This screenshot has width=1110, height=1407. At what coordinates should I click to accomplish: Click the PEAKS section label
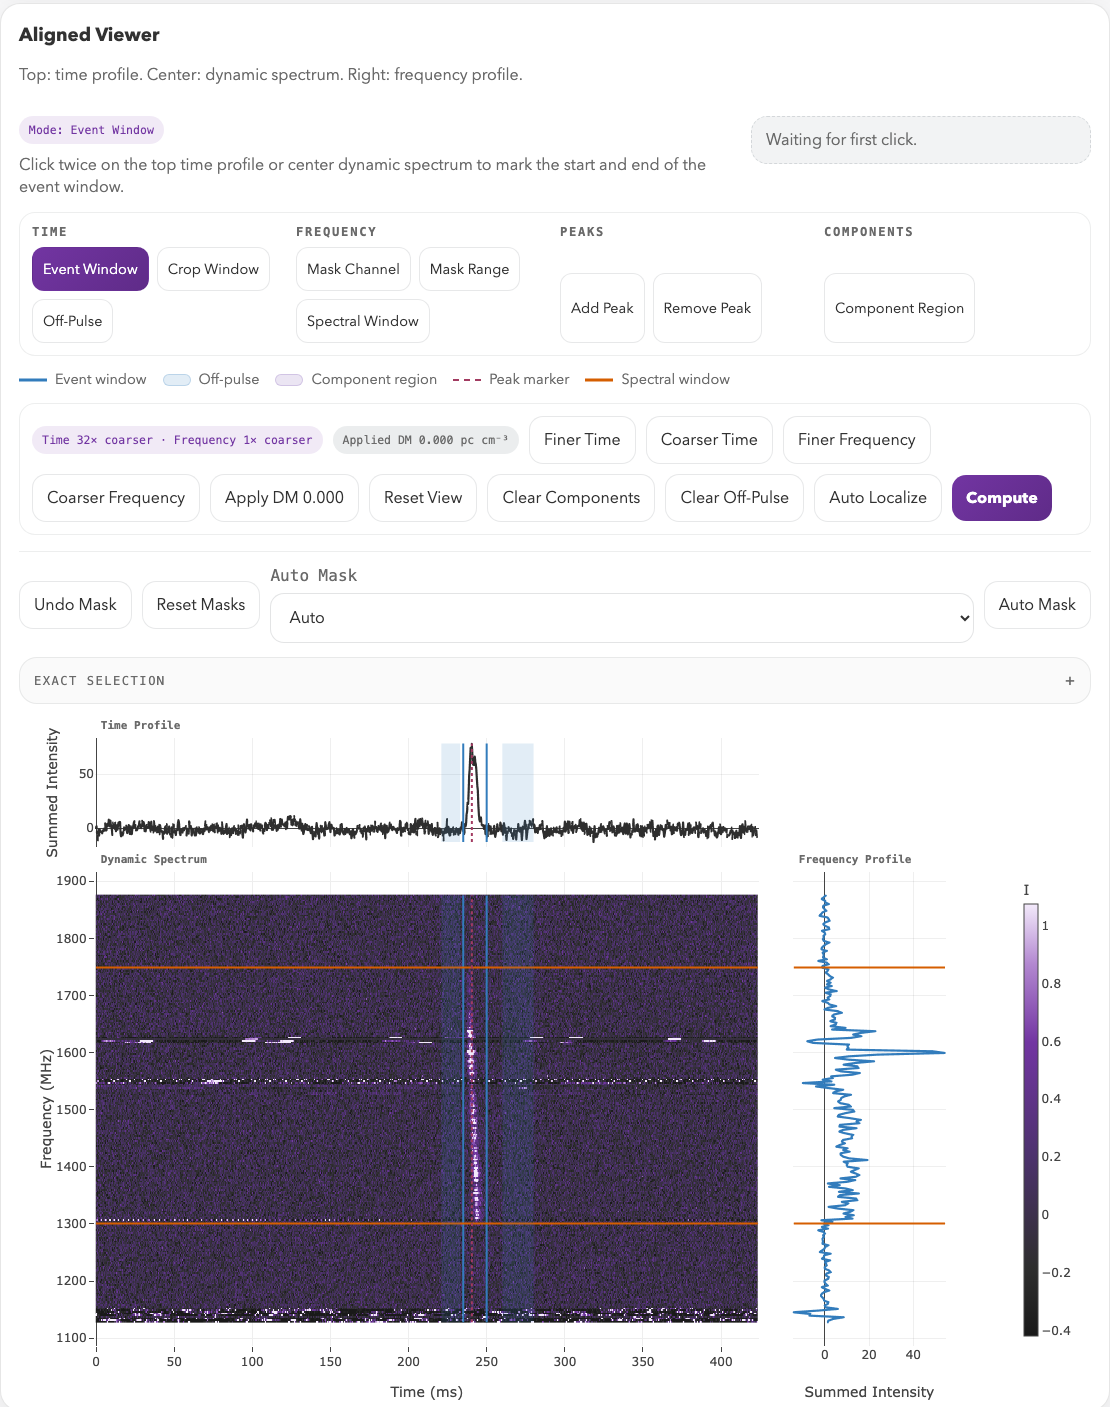point(582,232)
